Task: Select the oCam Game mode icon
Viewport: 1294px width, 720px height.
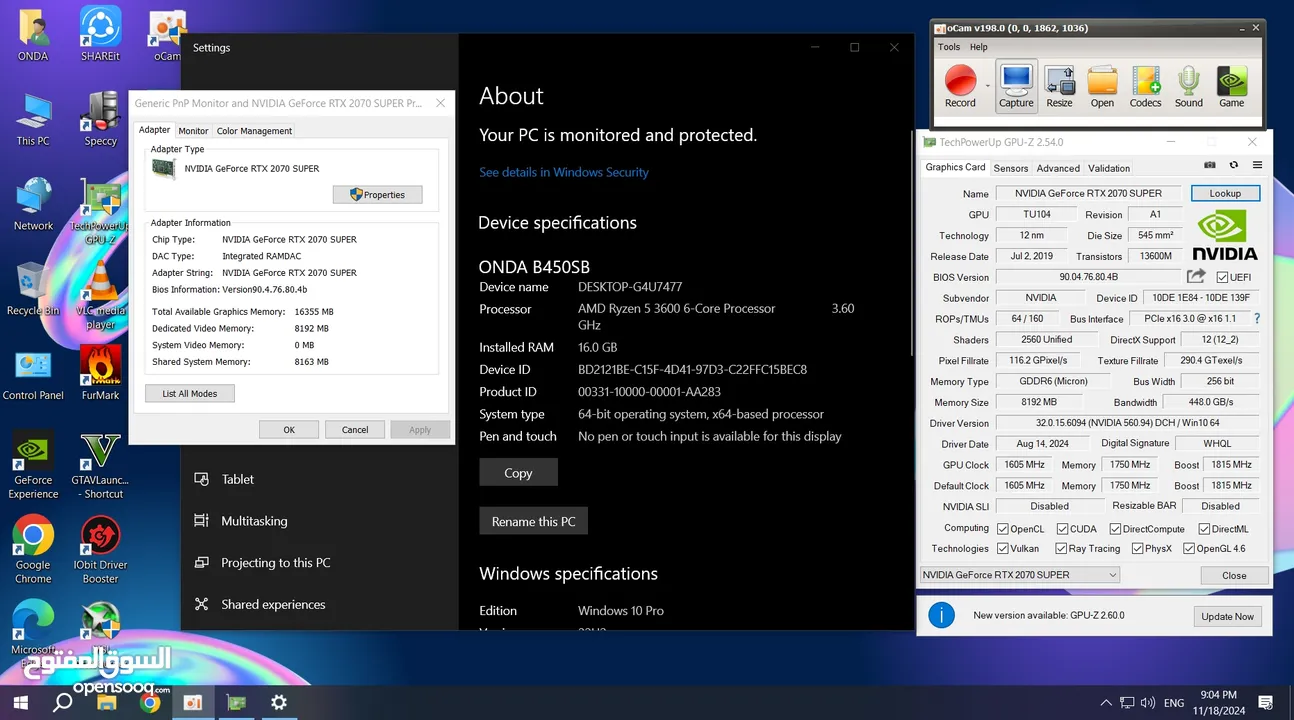Action: [x=1231, y=86]
